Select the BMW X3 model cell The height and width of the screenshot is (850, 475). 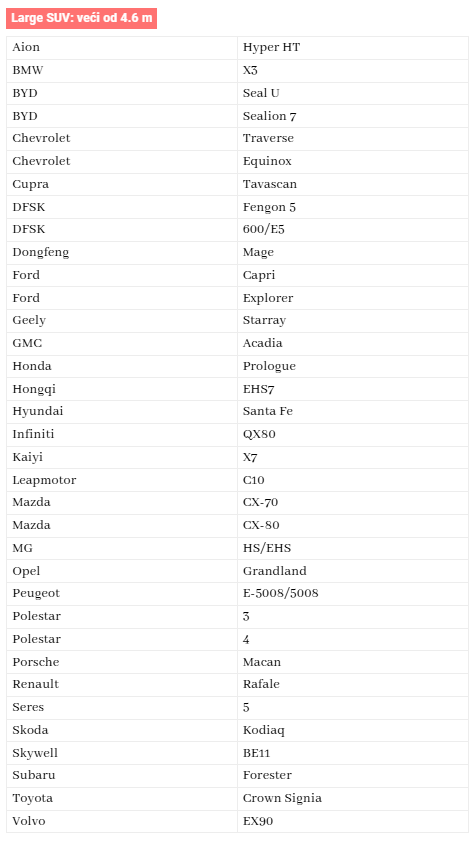[x=353, y=71]
